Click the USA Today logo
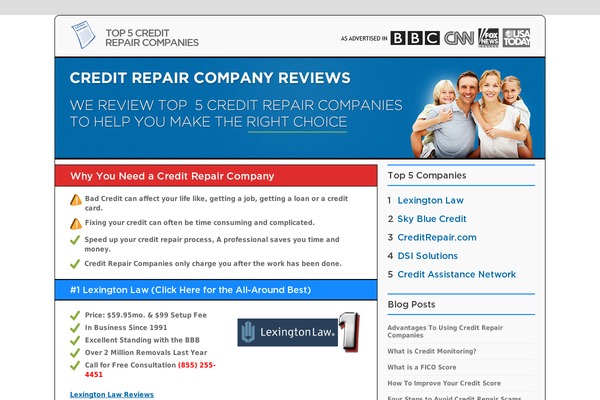Image resolution: width=600 pixels, height=400 pixels. click(516, 38)
